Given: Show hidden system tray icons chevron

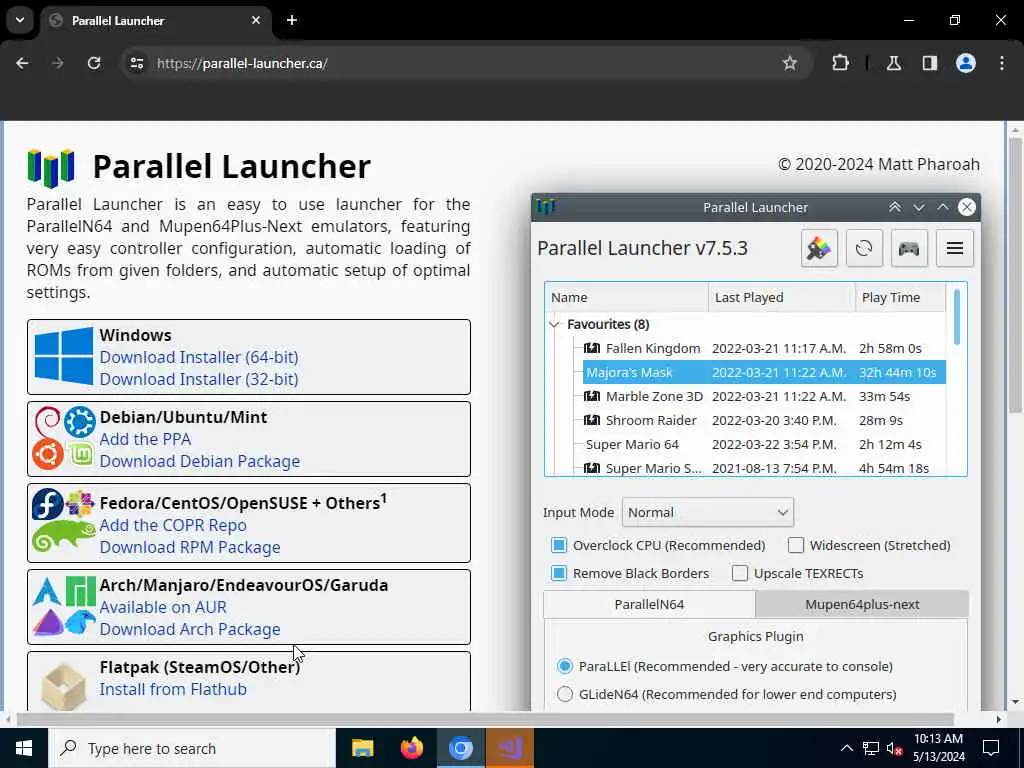Looking at the screenshot, I should pyautogui.click(x=846, y=748).
